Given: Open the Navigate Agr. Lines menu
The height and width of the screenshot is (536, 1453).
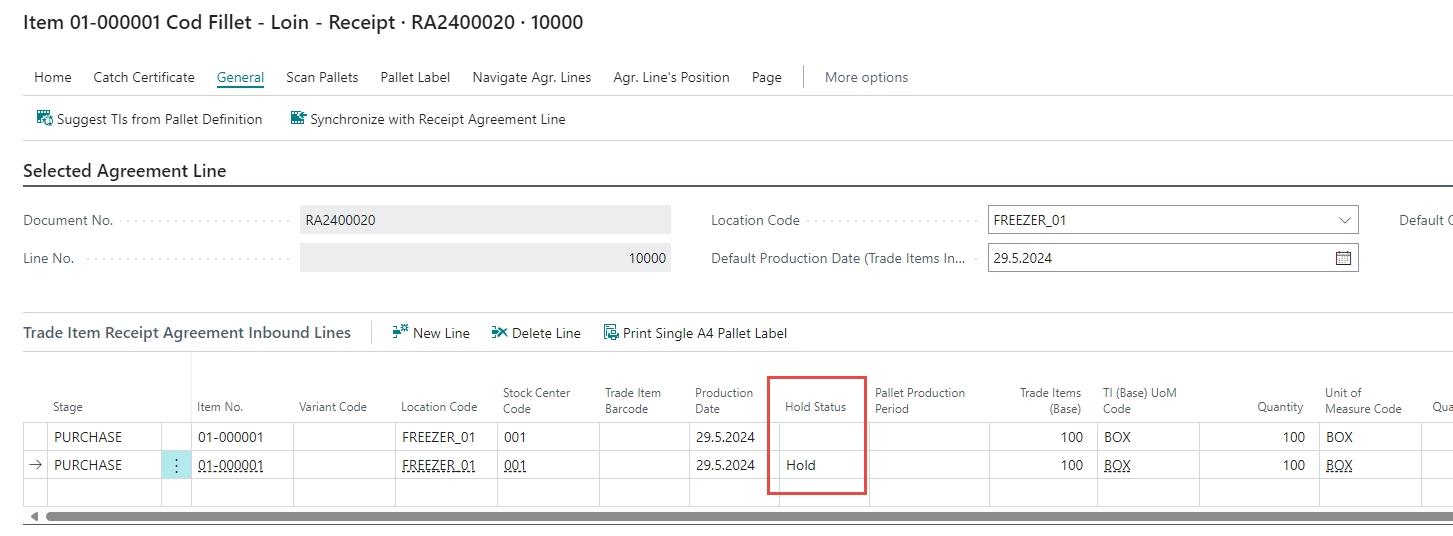Looking at the screenshot, I should click(x=531, y=77).
